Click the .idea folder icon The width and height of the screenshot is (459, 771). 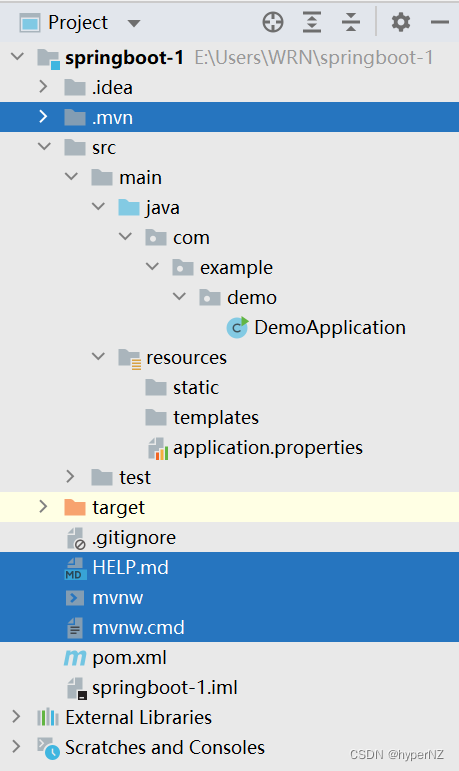(x=75, y=88)
